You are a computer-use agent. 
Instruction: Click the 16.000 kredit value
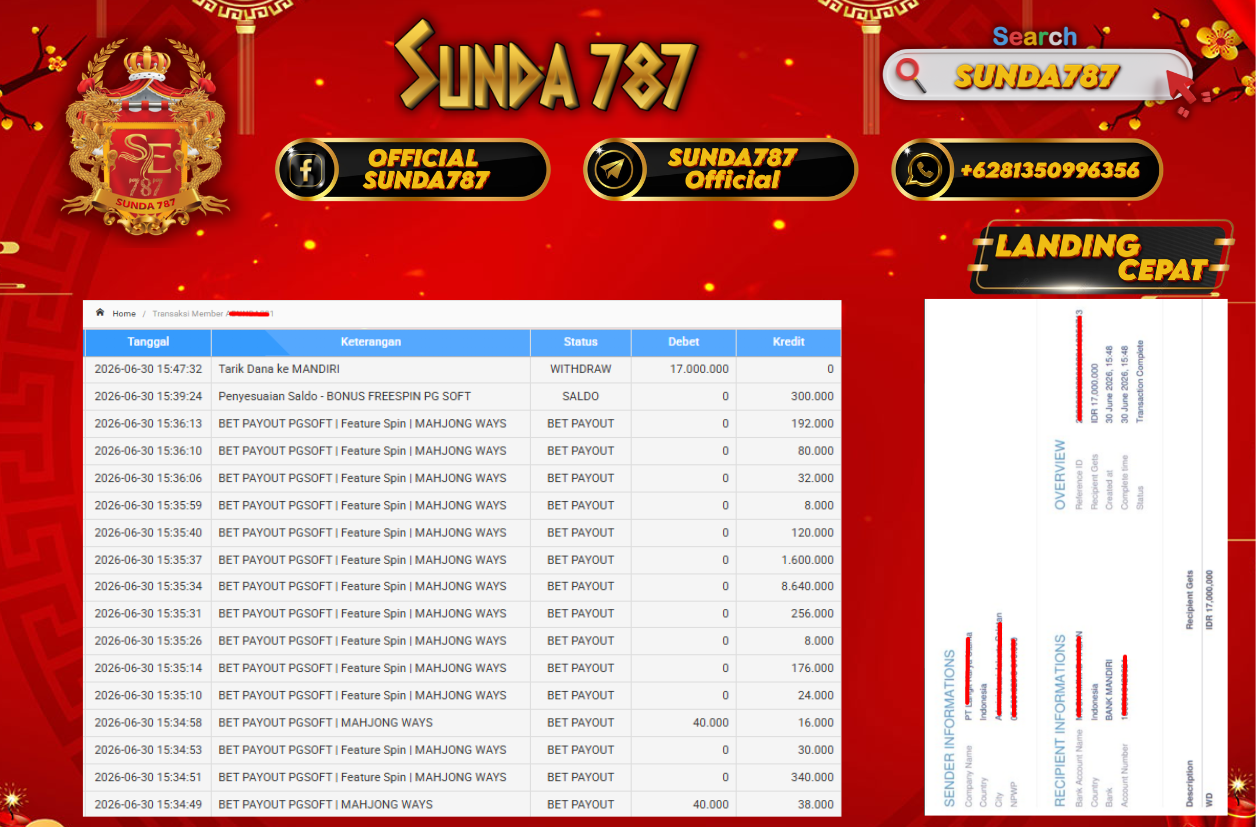coord(816,722)
